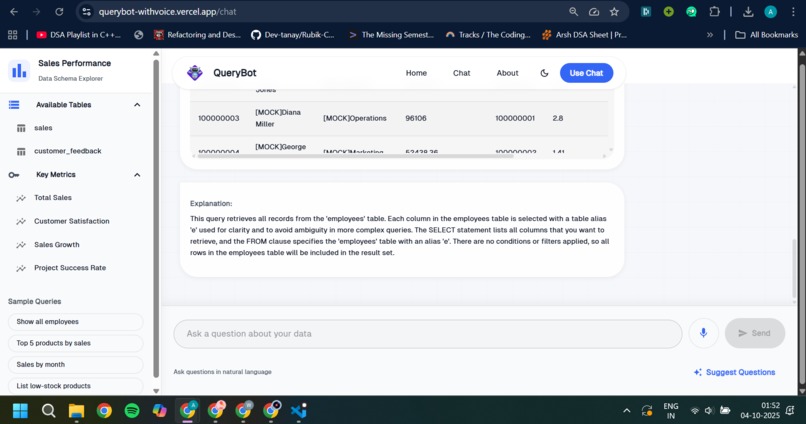Screen dimensions: 806x424
Task: Click the Sales Growth trend icon
Action: tap(21, 245)
